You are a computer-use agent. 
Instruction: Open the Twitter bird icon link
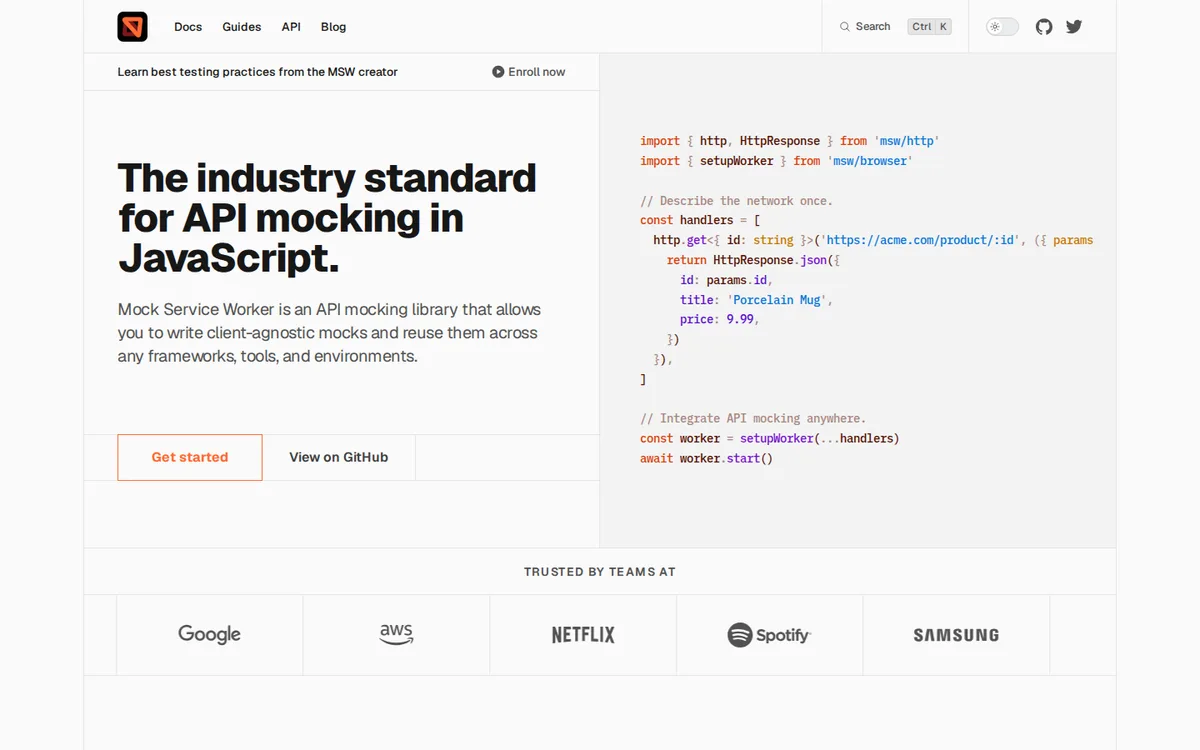click(1074, 27)
